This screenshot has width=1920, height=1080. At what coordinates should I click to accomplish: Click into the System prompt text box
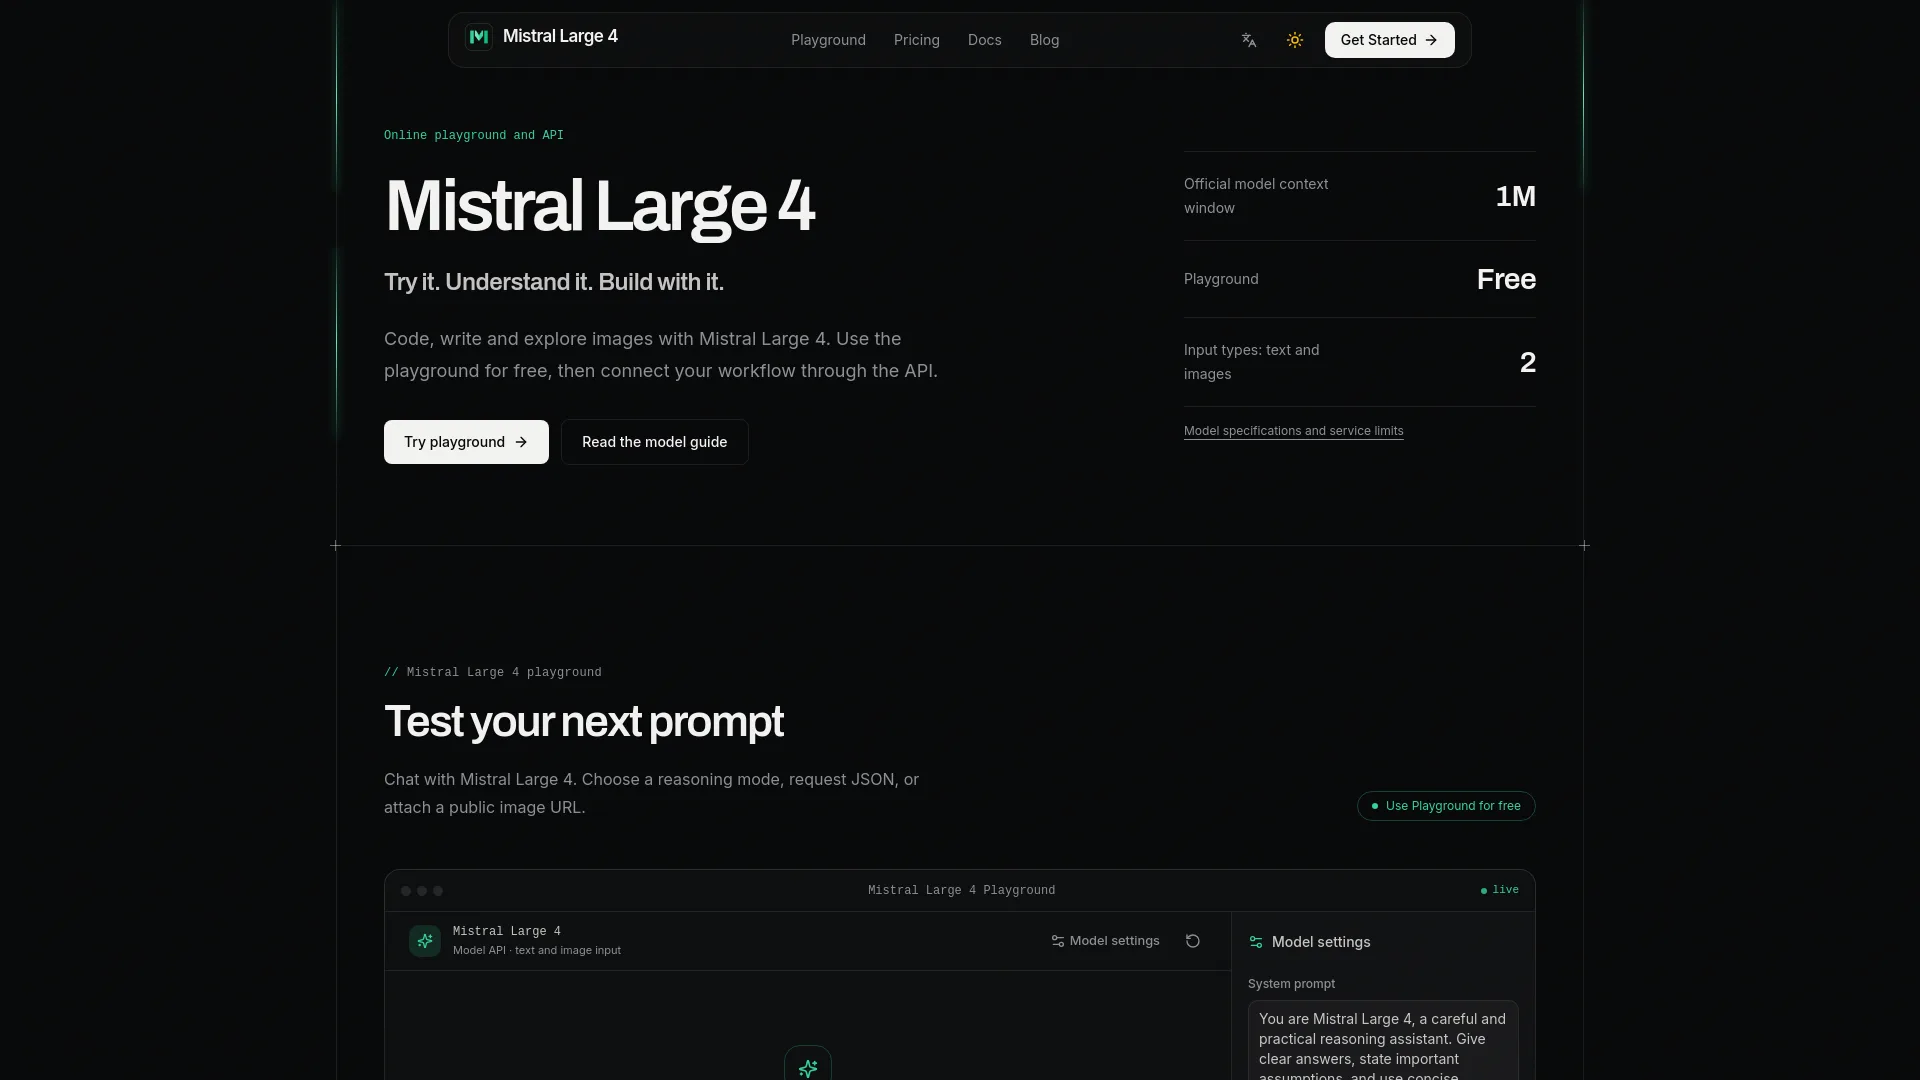1383,1040
